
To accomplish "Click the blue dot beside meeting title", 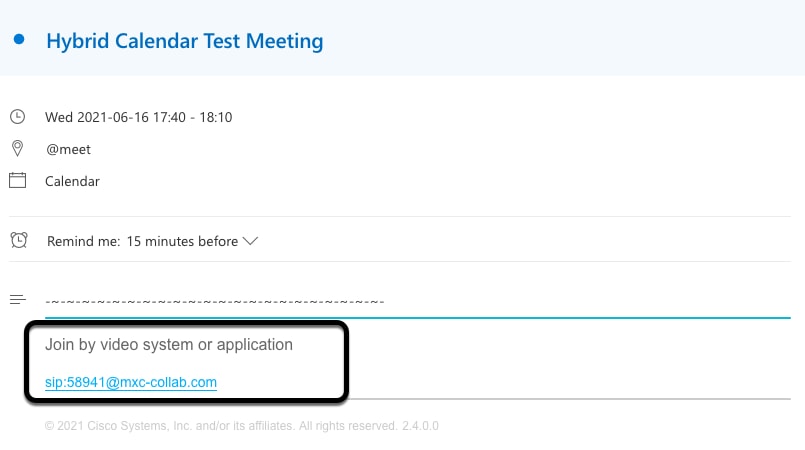I will click(x=19, y=40).
